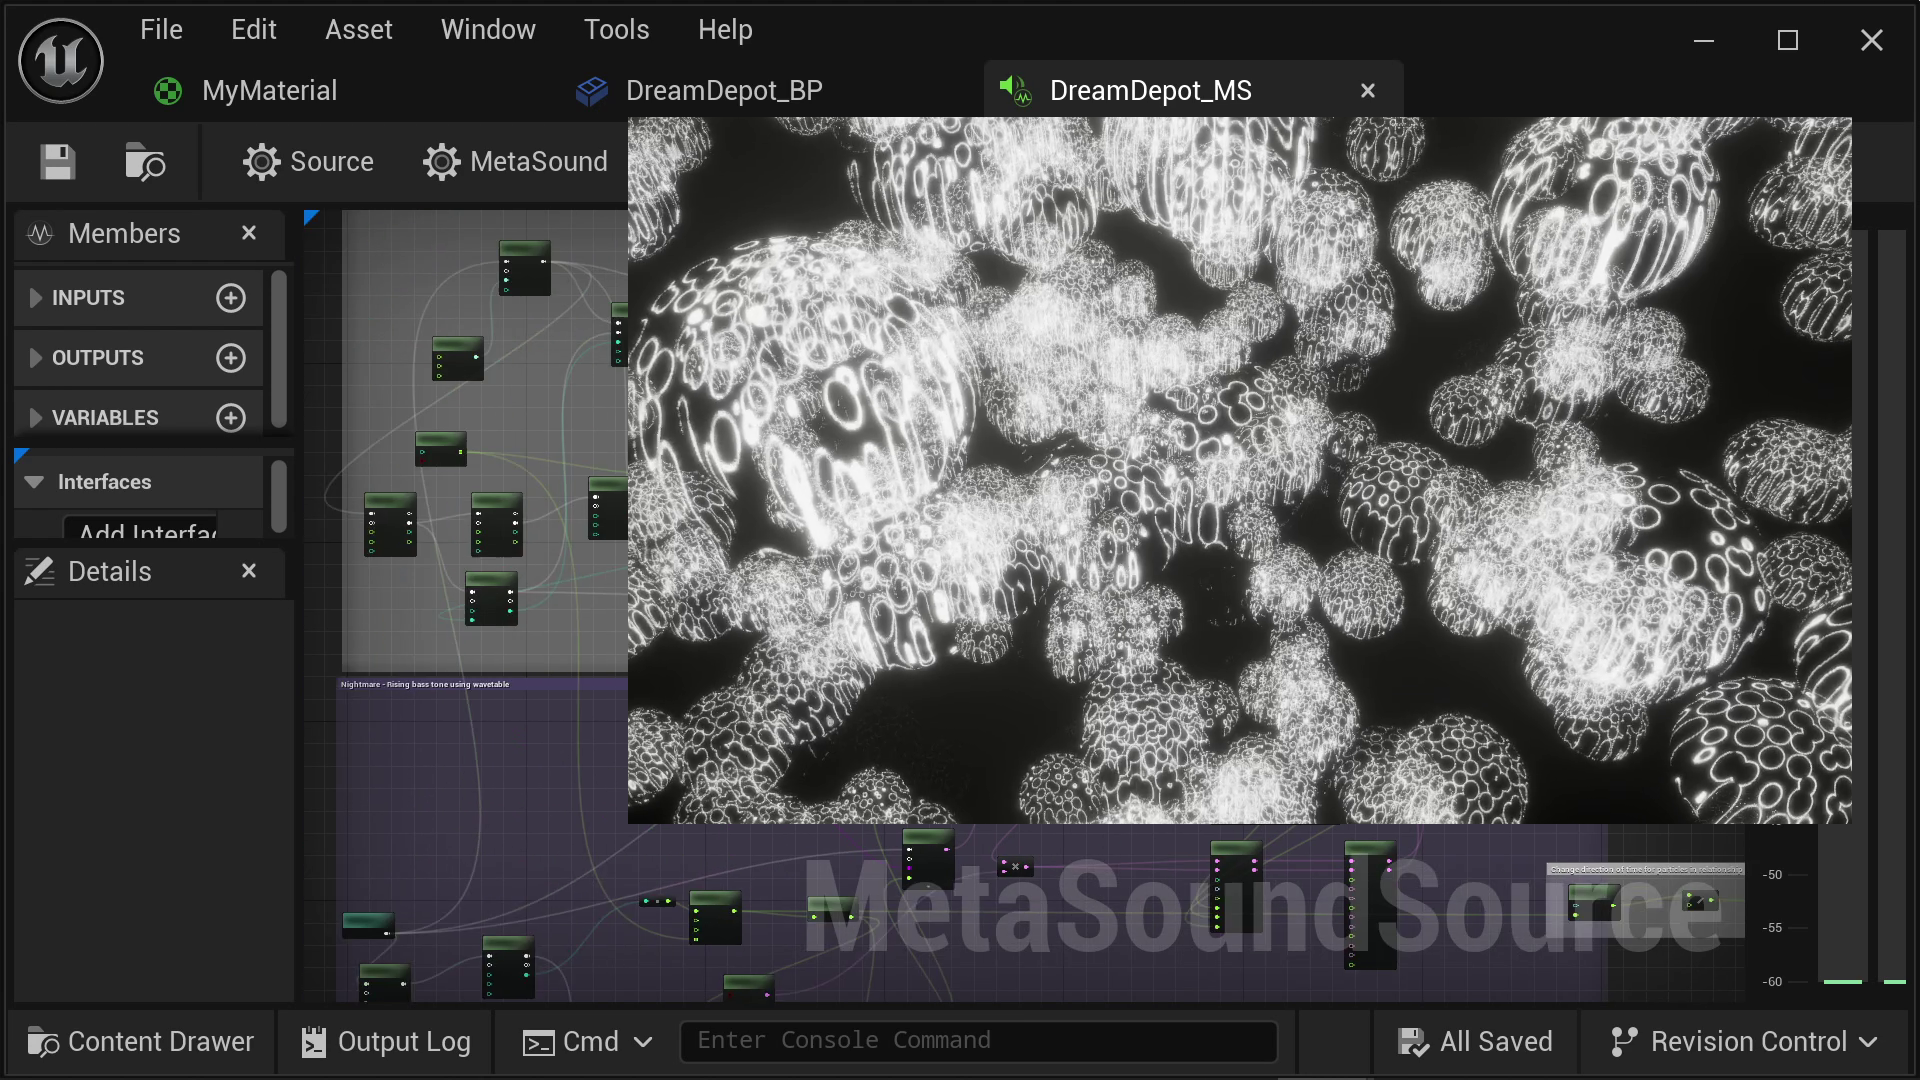1920x1080 pixels.
Task: Click the Interfaces section scrollbar
Action: pyautogui.click(x=279, y=496)
